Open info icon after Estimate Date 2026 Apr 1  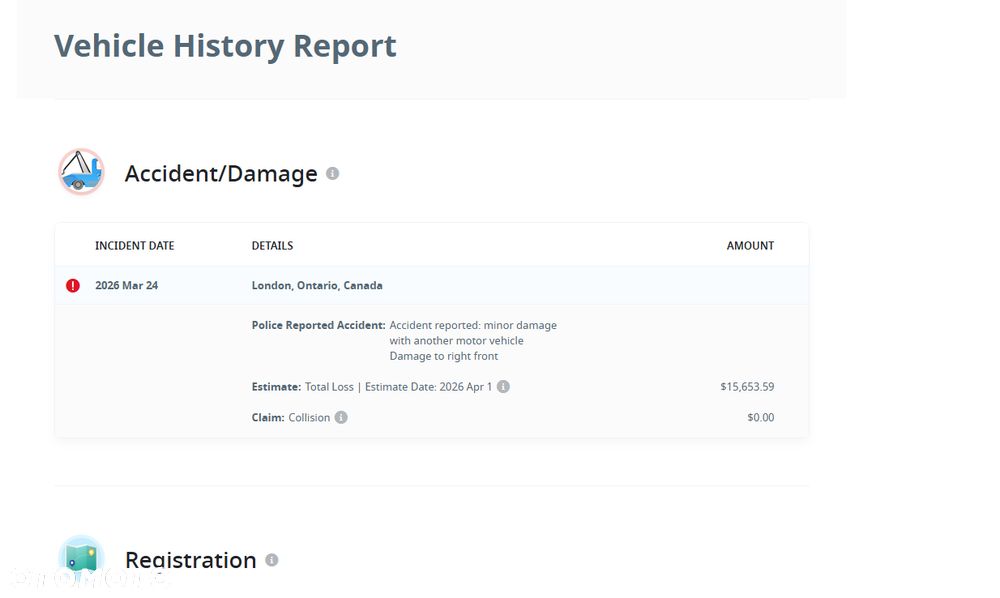coord(503,387)
